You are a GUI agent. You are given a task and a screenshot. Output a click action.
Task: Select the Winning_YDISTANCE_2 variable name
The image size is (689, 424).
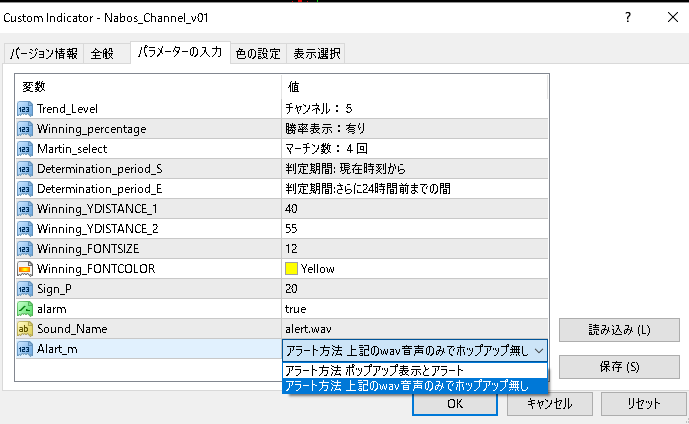pyautogui.click(x=98, y=229)
